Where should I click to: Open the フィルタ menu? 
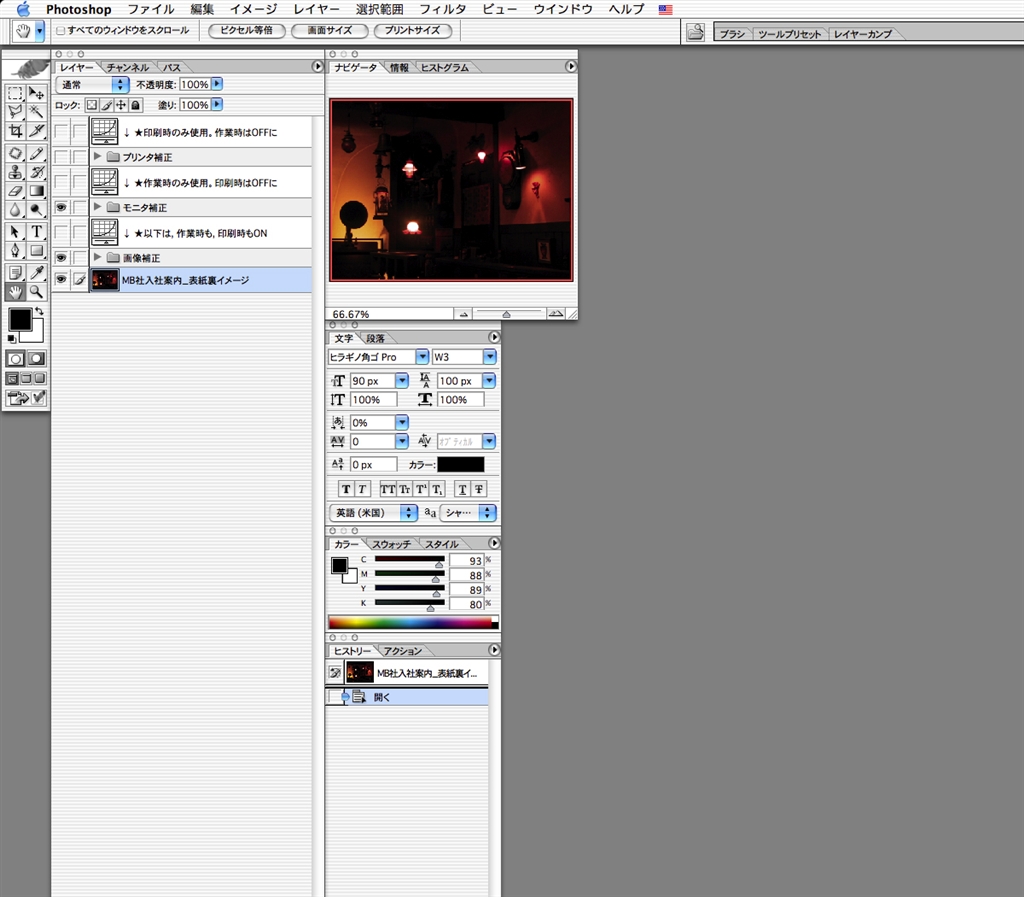coord(442,9)
